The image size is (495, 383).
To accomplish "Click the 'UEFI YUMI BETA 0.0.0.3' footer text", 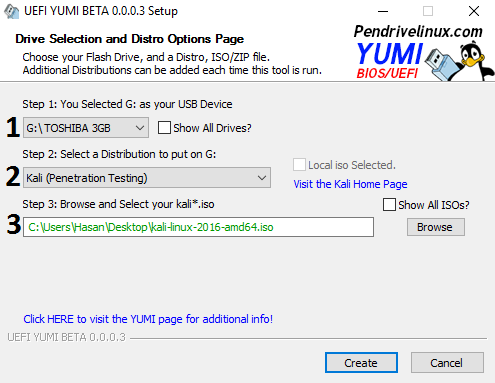I will (x=67, y=337).
